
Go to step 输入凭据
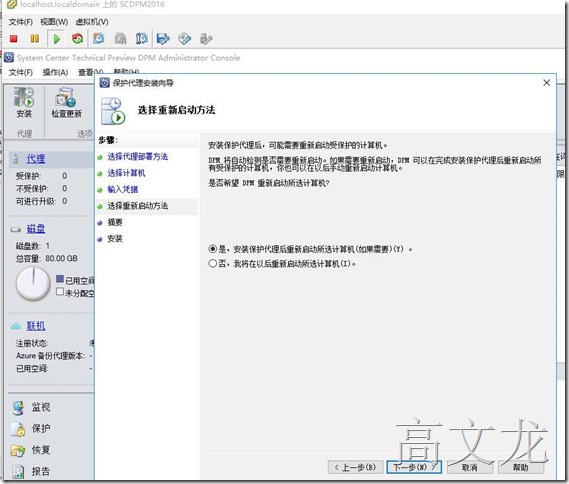123,189
